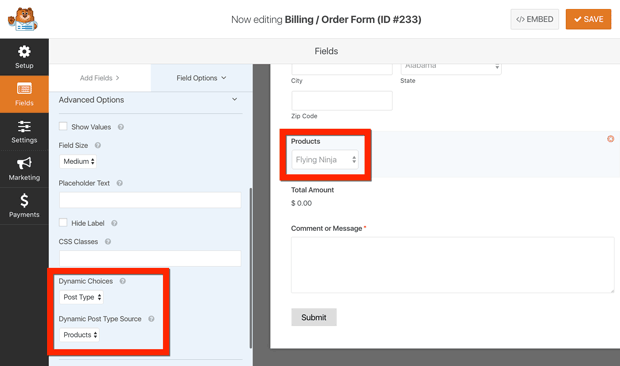Collapse the Advanced Options section
Viewport: 620px width, 366px height.
(234, 100)
